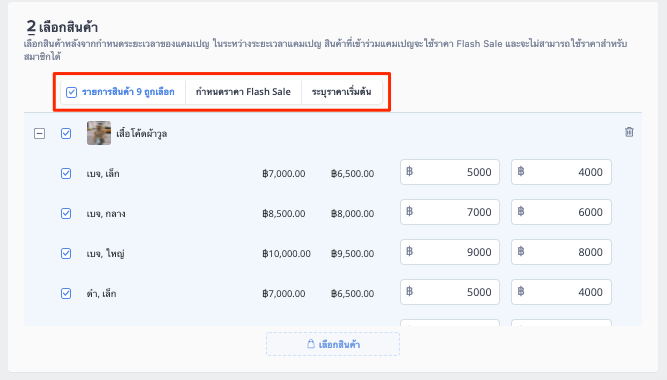The width and height of the screenshot is (667, 380).
Task: Click the ฿9,500.00 price text
Action: [x=353, y=254]
